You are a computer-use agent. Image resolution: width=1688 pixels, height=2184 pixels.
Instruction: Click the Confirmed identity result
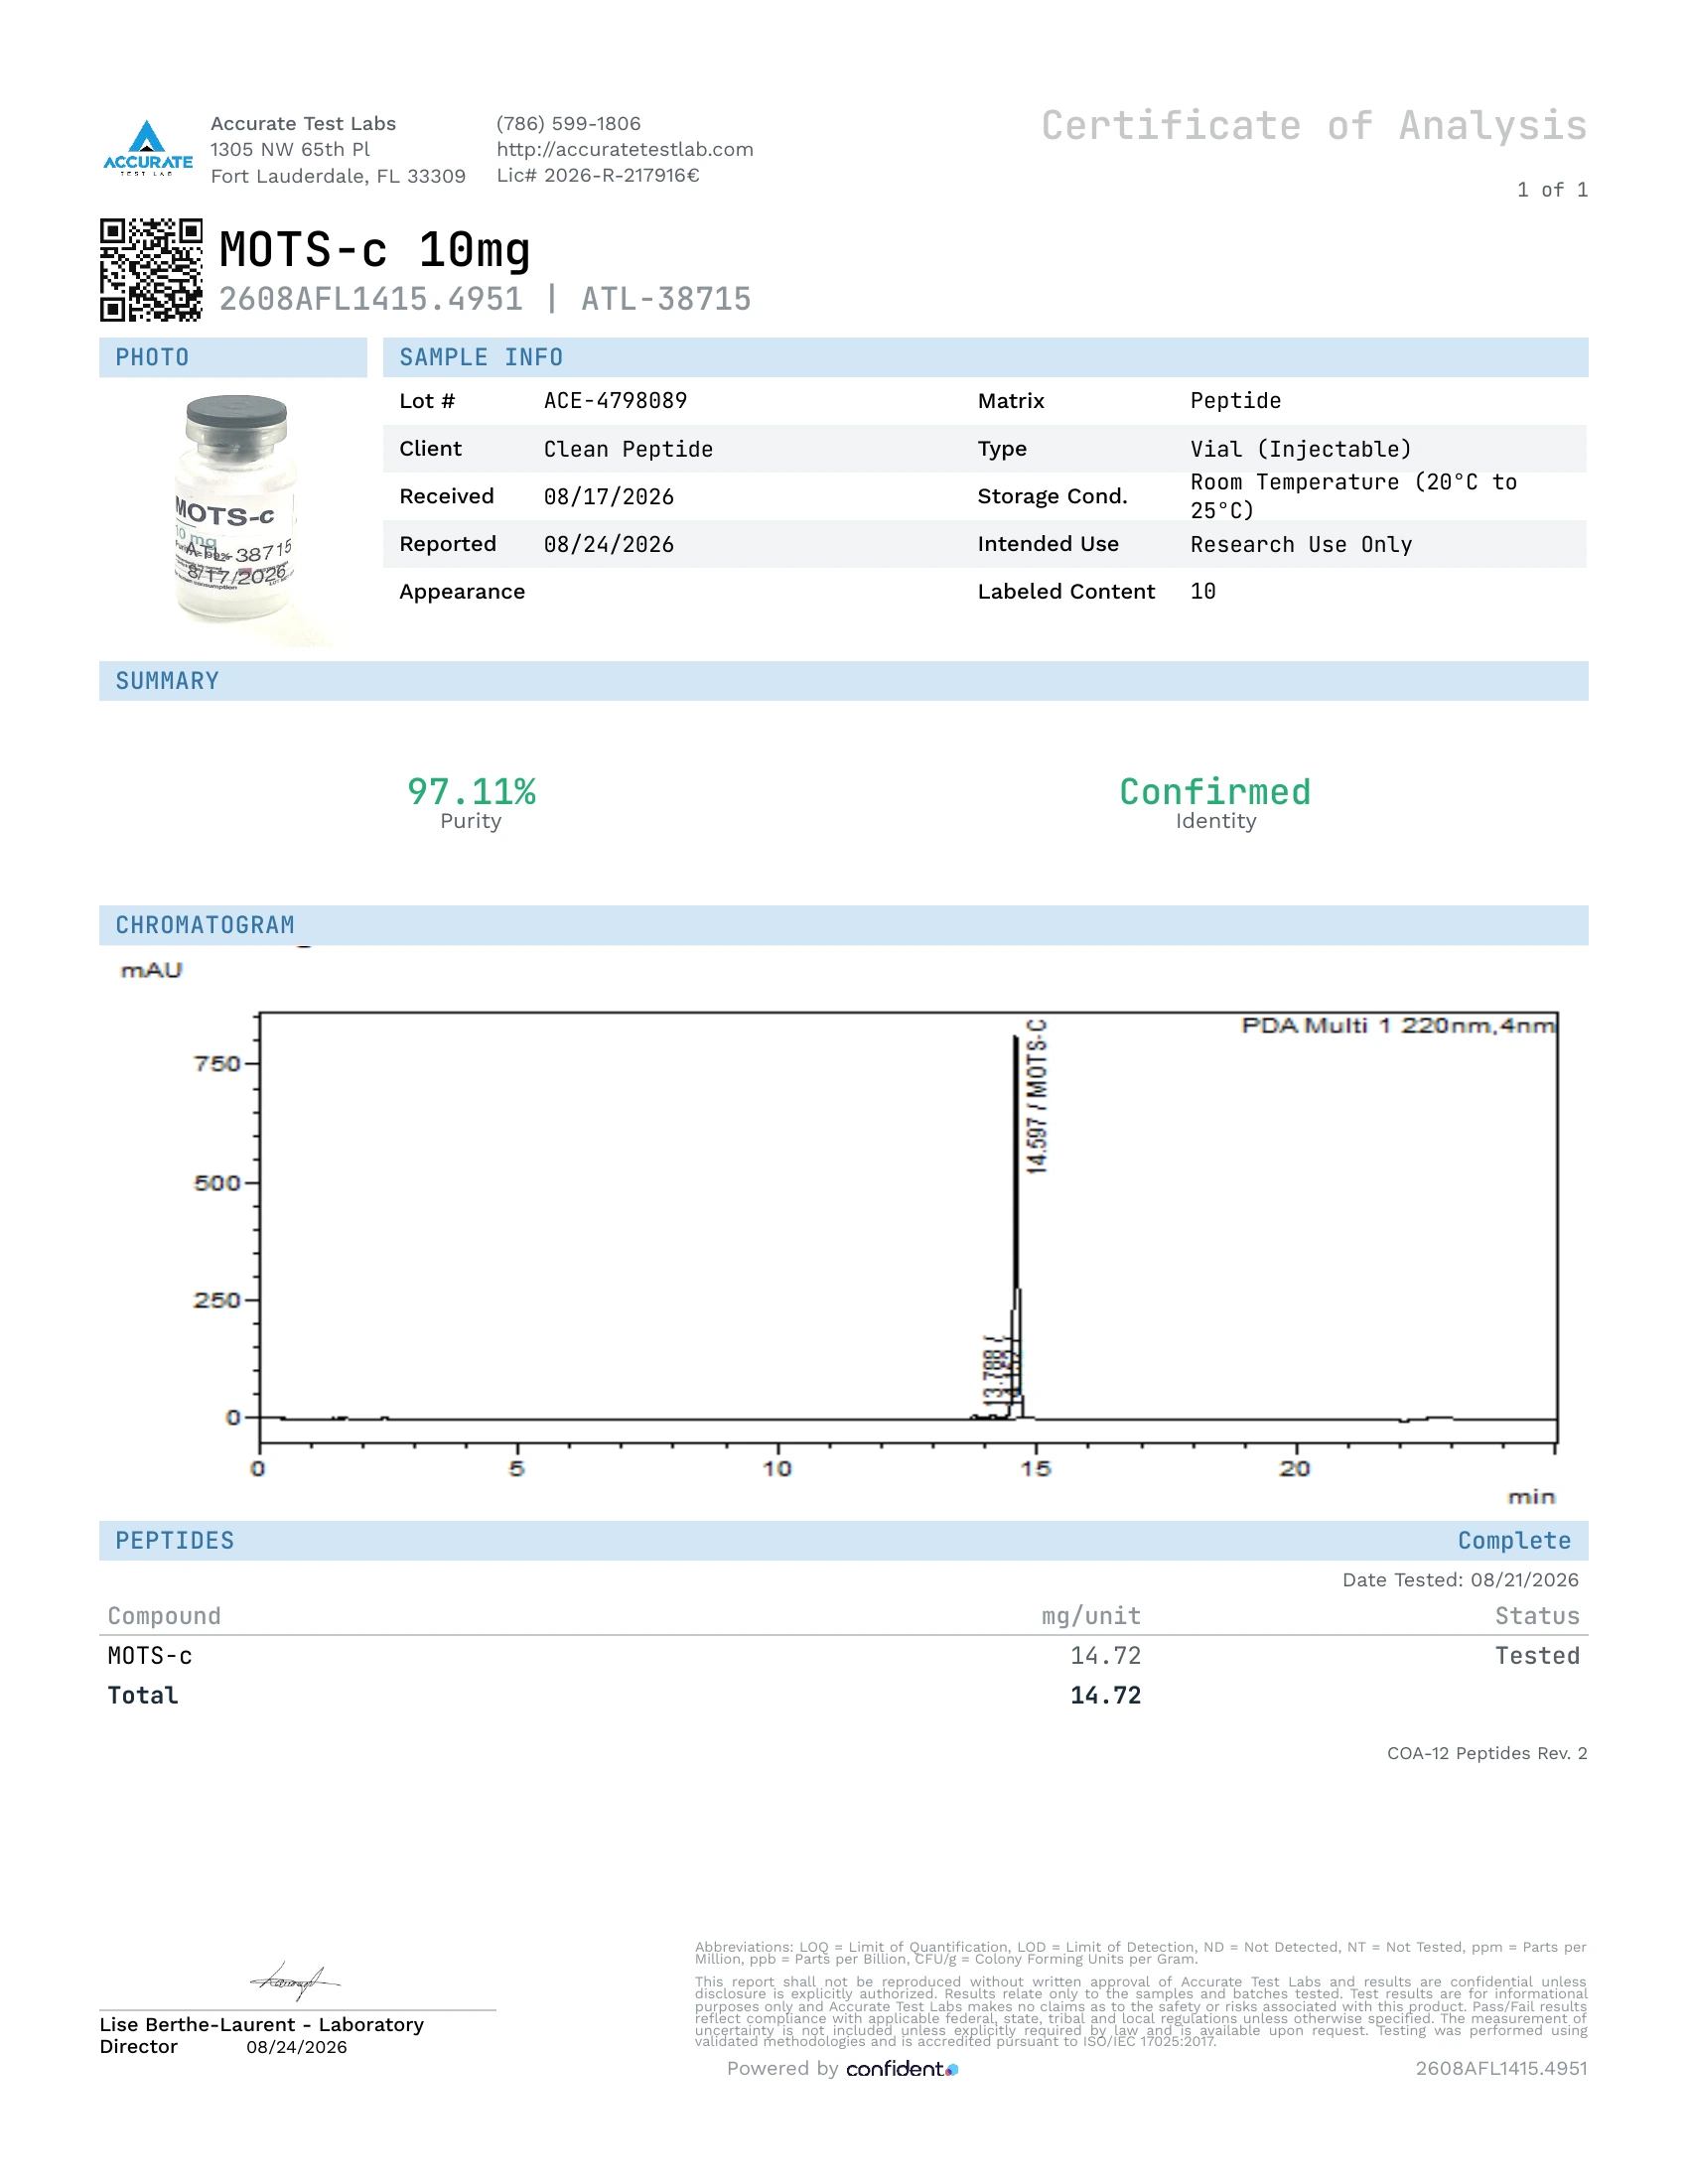(x=1215, y=791)
